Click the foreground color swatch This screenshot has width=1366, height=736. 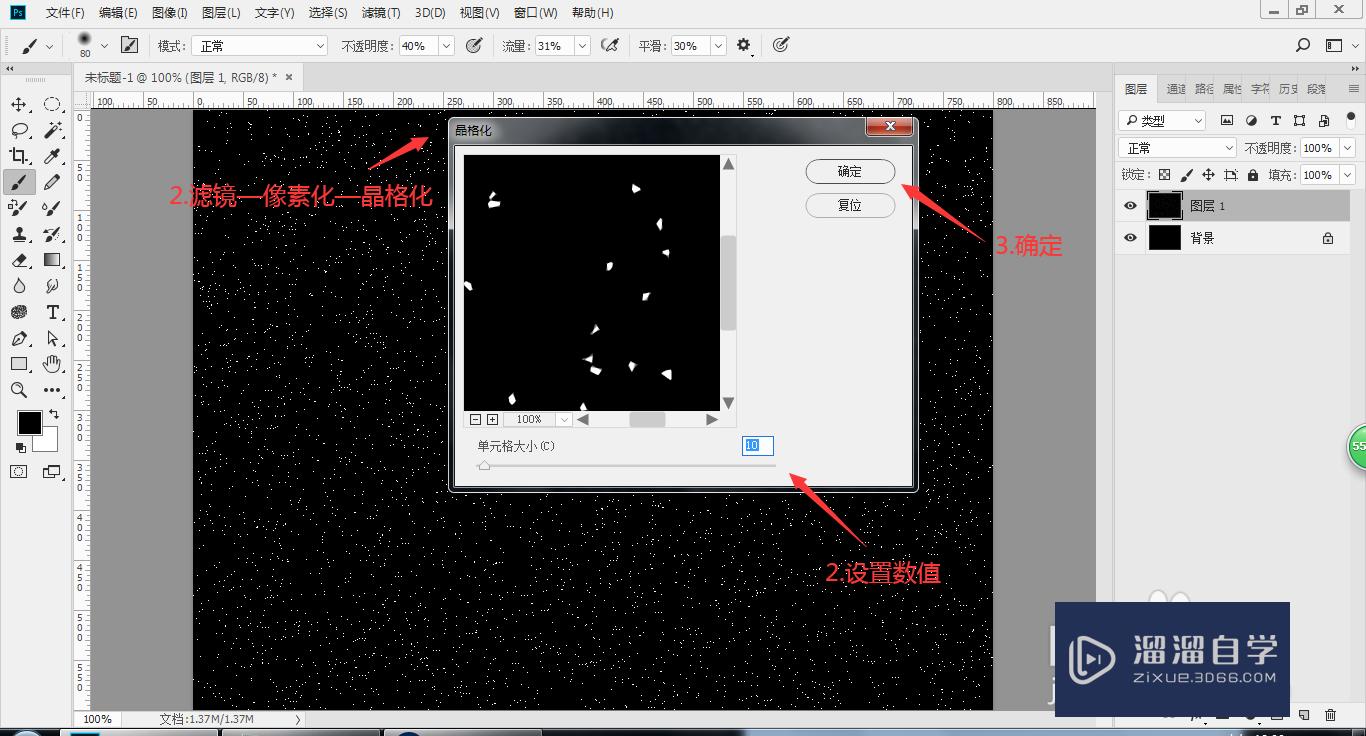click(29, 423)
